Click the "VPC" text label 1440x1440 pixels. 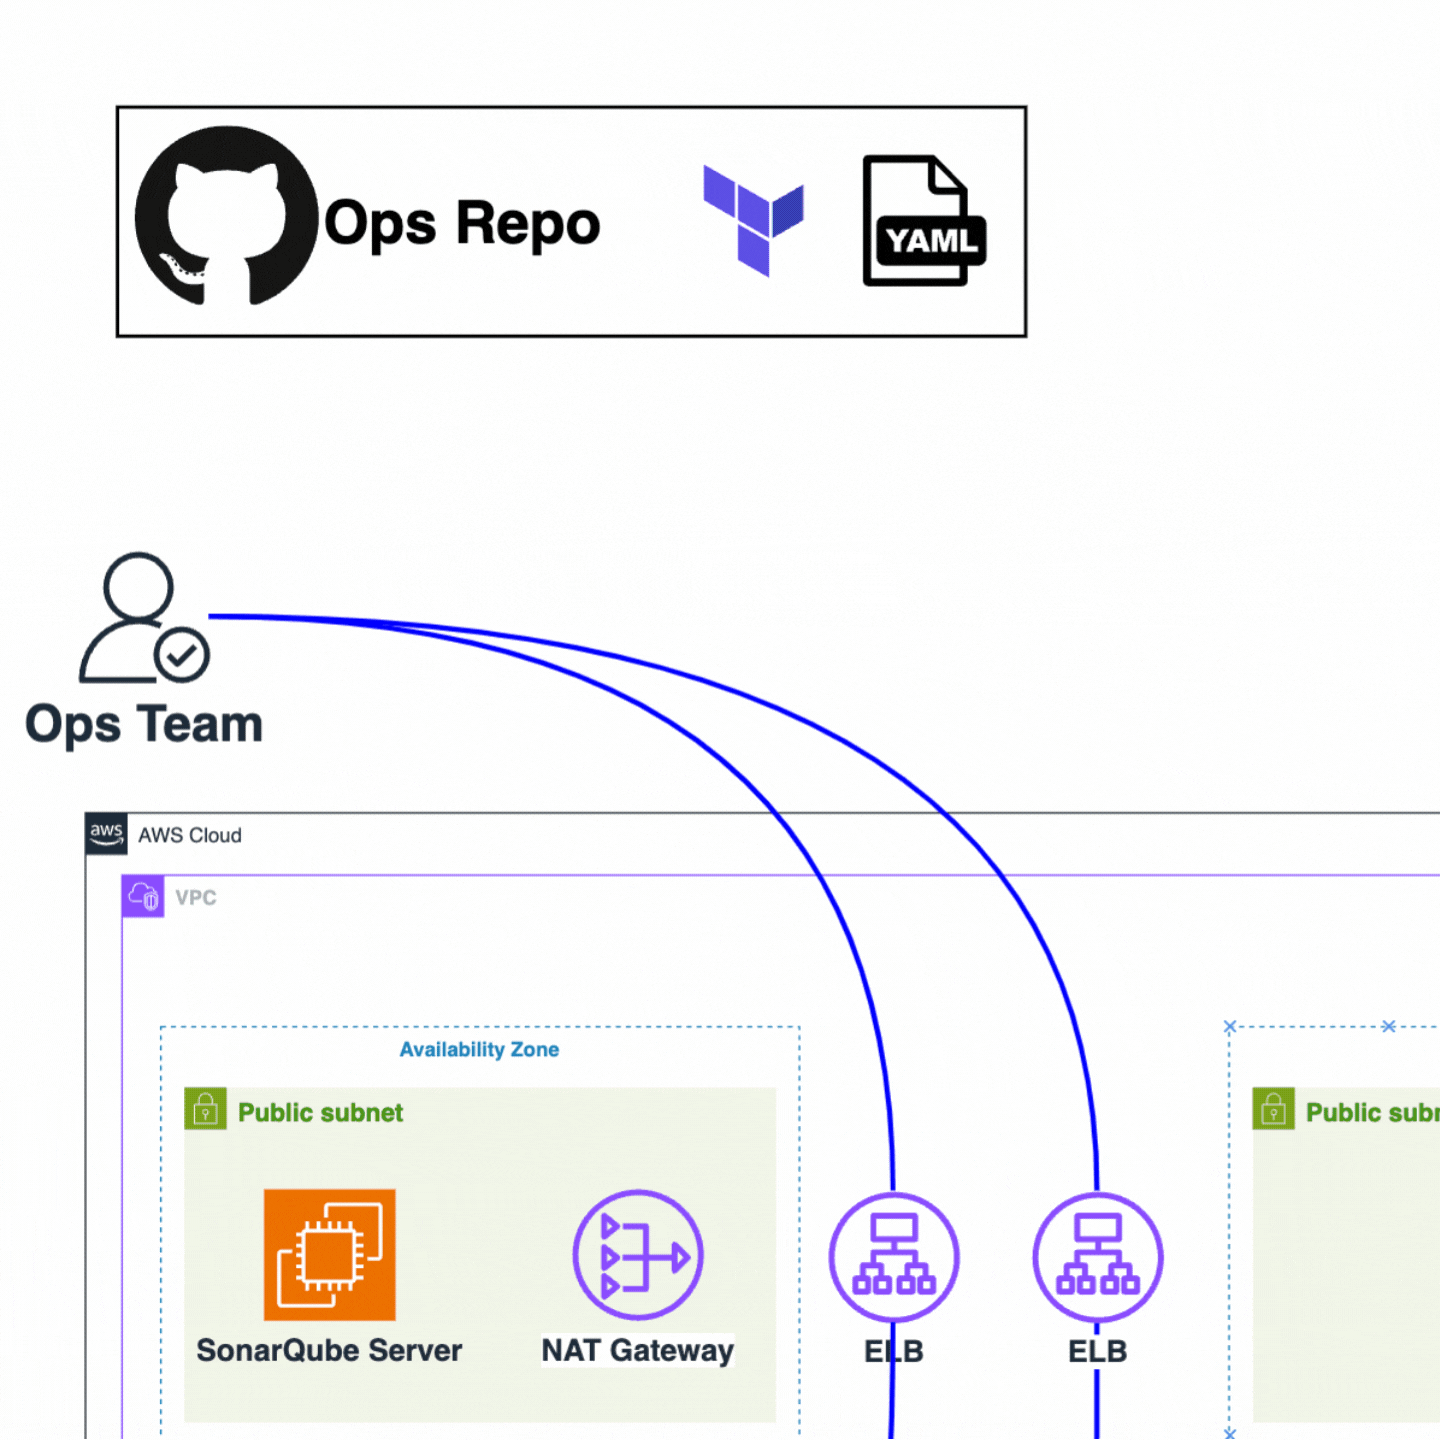coord(196,897)
